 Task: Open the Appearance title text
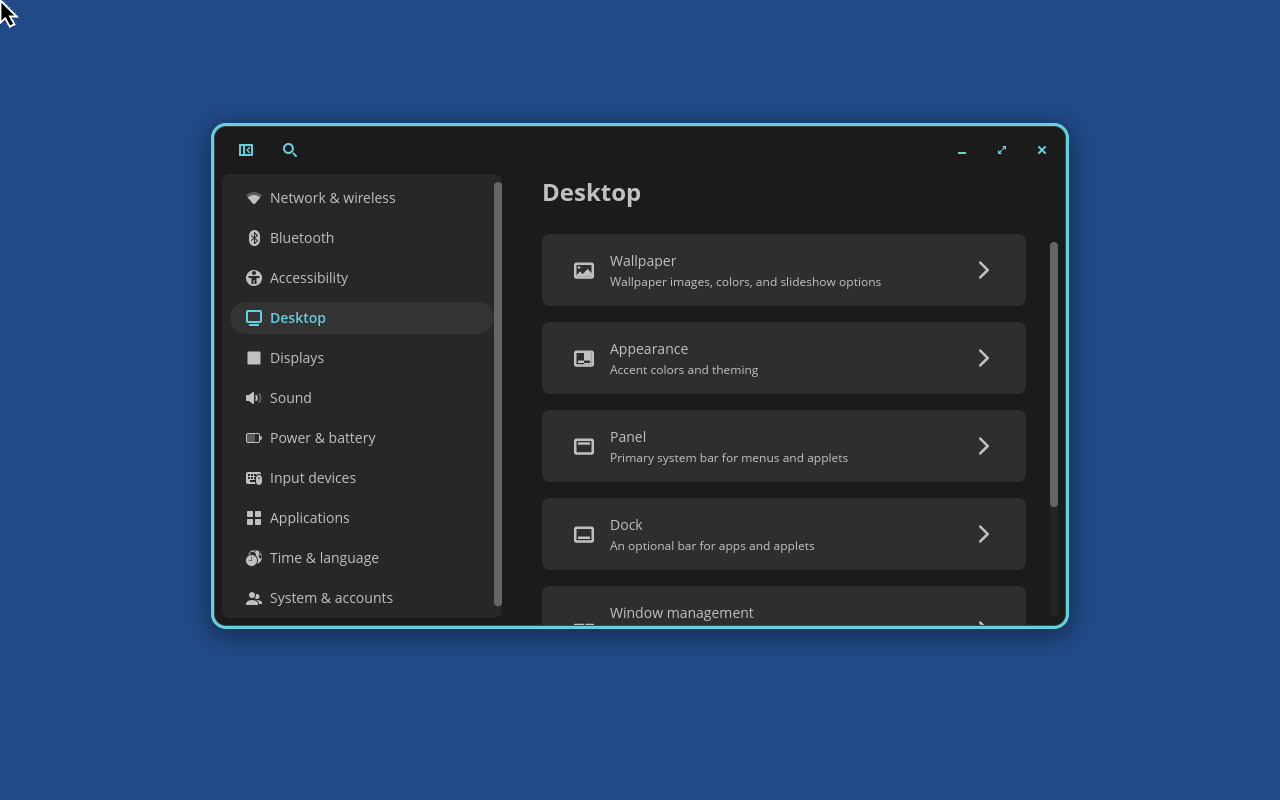(x=649, y=349)
